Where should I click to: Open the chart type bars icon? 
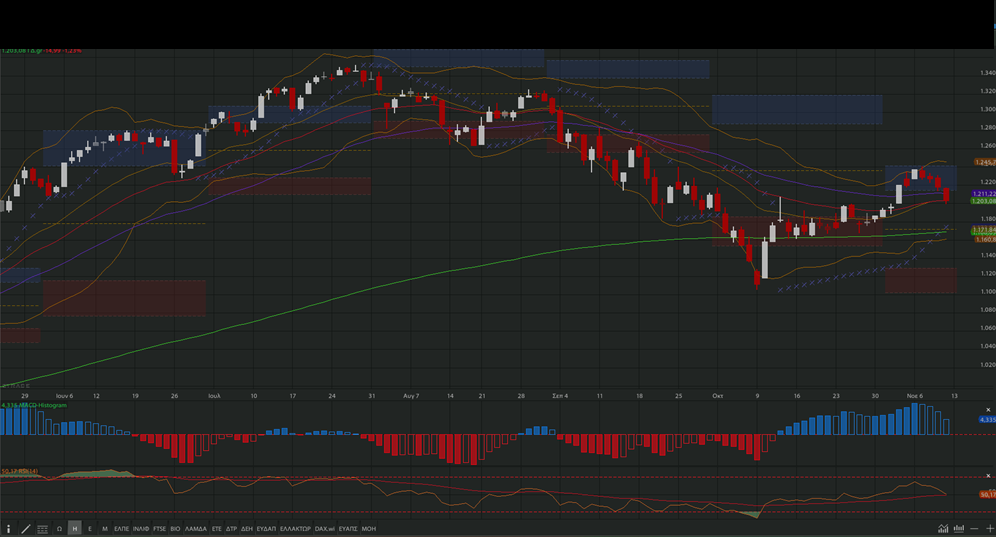click(959, 529)
